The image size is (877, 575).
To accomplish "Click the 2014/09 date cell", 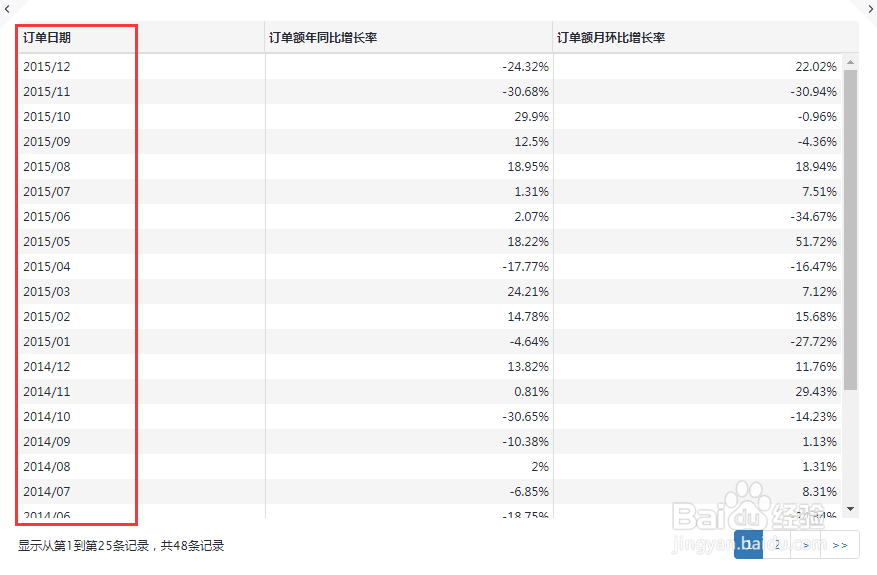I will click(x=47, y=442).
